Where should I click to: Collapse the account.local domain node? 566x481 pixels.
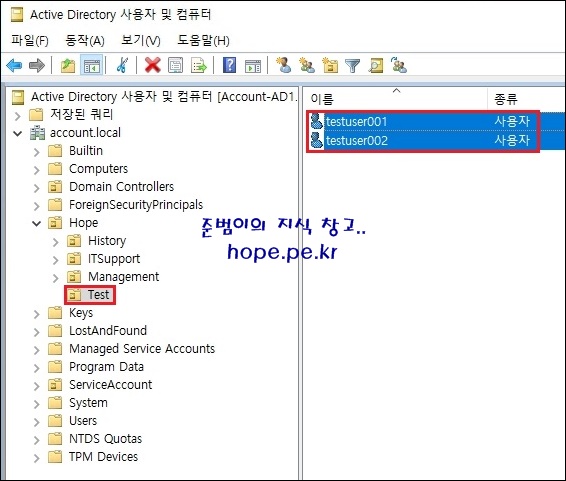[17, 134]
